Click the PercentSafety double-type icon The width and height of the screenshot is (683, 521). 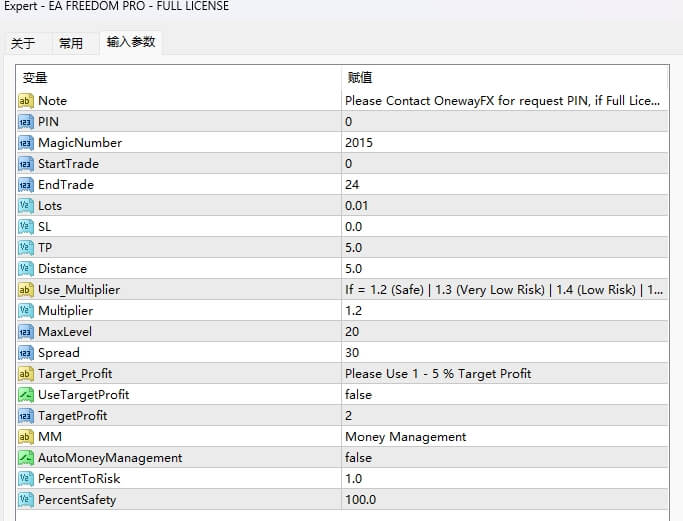click(x=26, y=500)
